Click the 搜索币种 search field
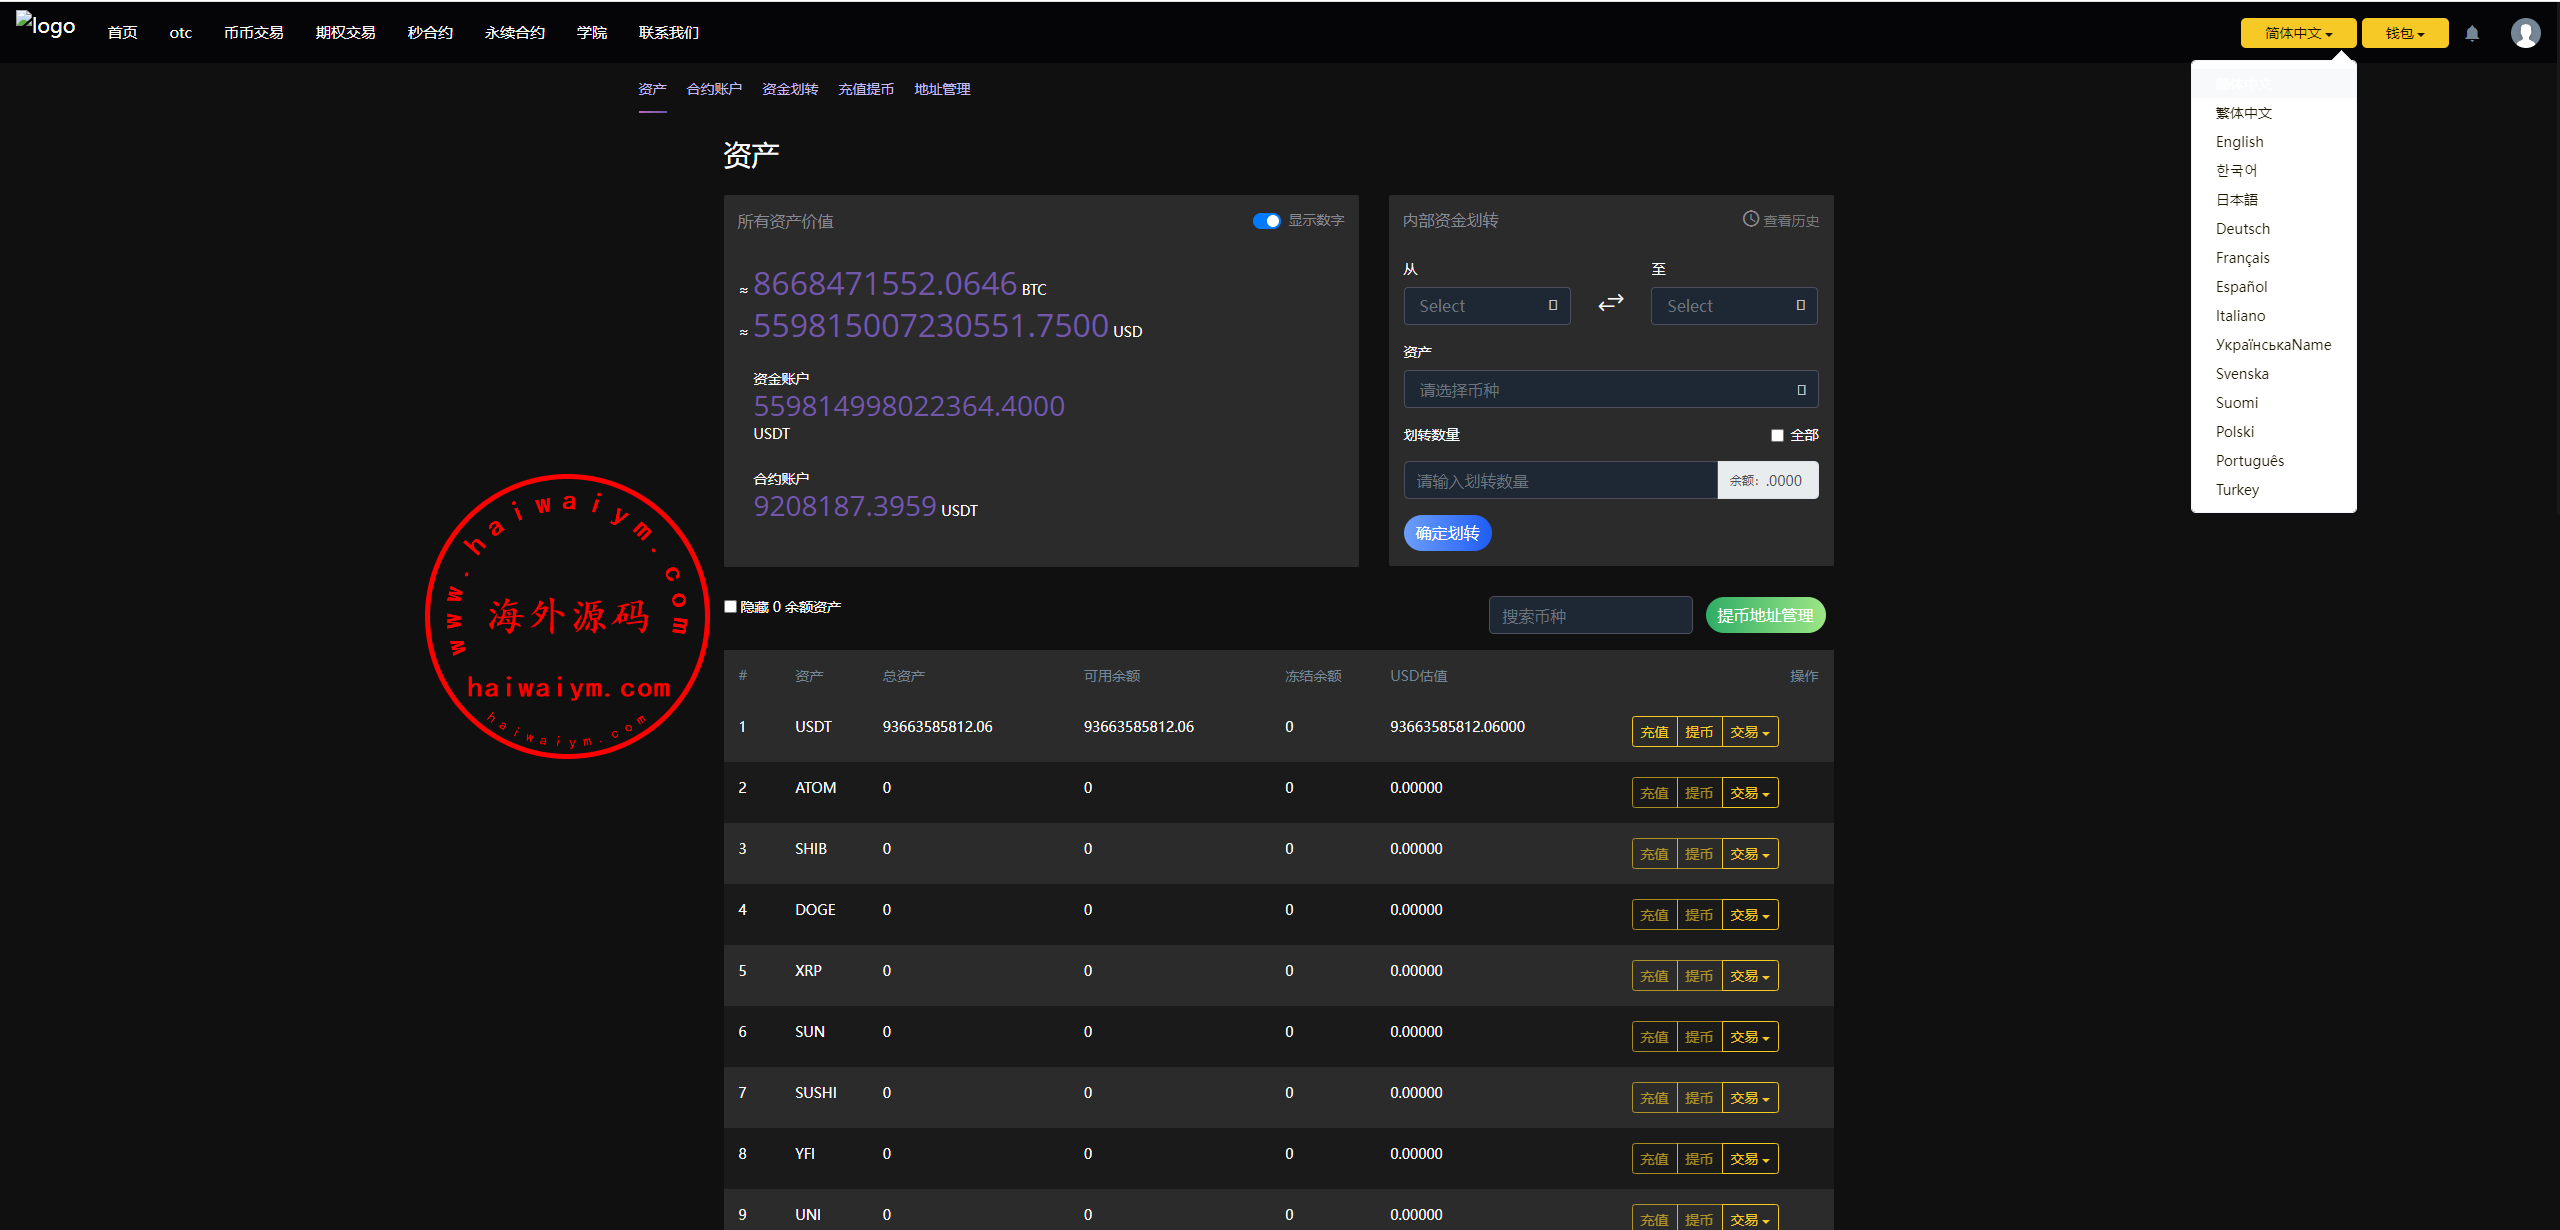Image resolution: width=2560 pixels, height=1230 pixels. [x=1590, y=616]
